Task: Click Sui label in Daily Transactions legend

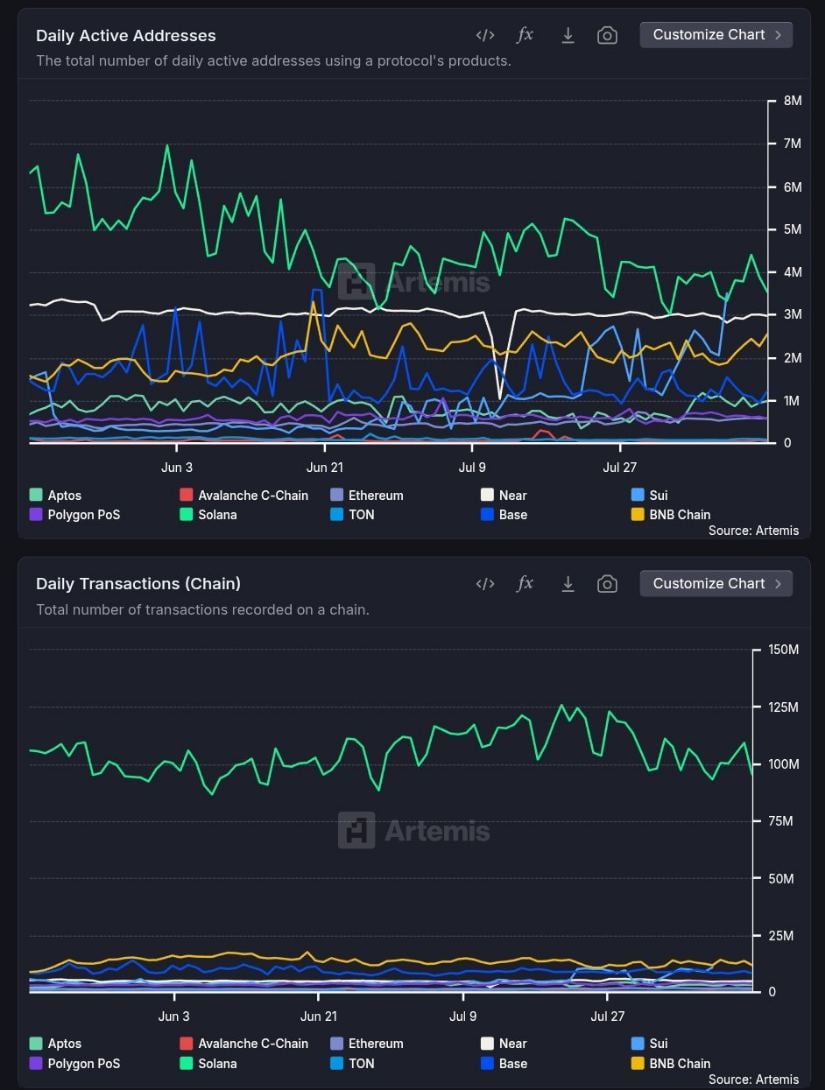Action: pos(659,1043)
